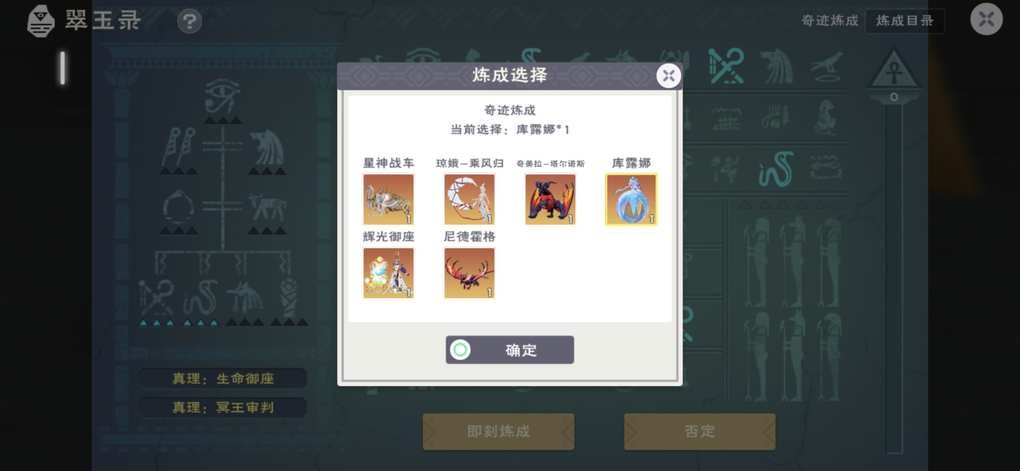Confirm selection with the 确定 button
The height and width of the screenshot is (471, 1020).
pos(509,350)
